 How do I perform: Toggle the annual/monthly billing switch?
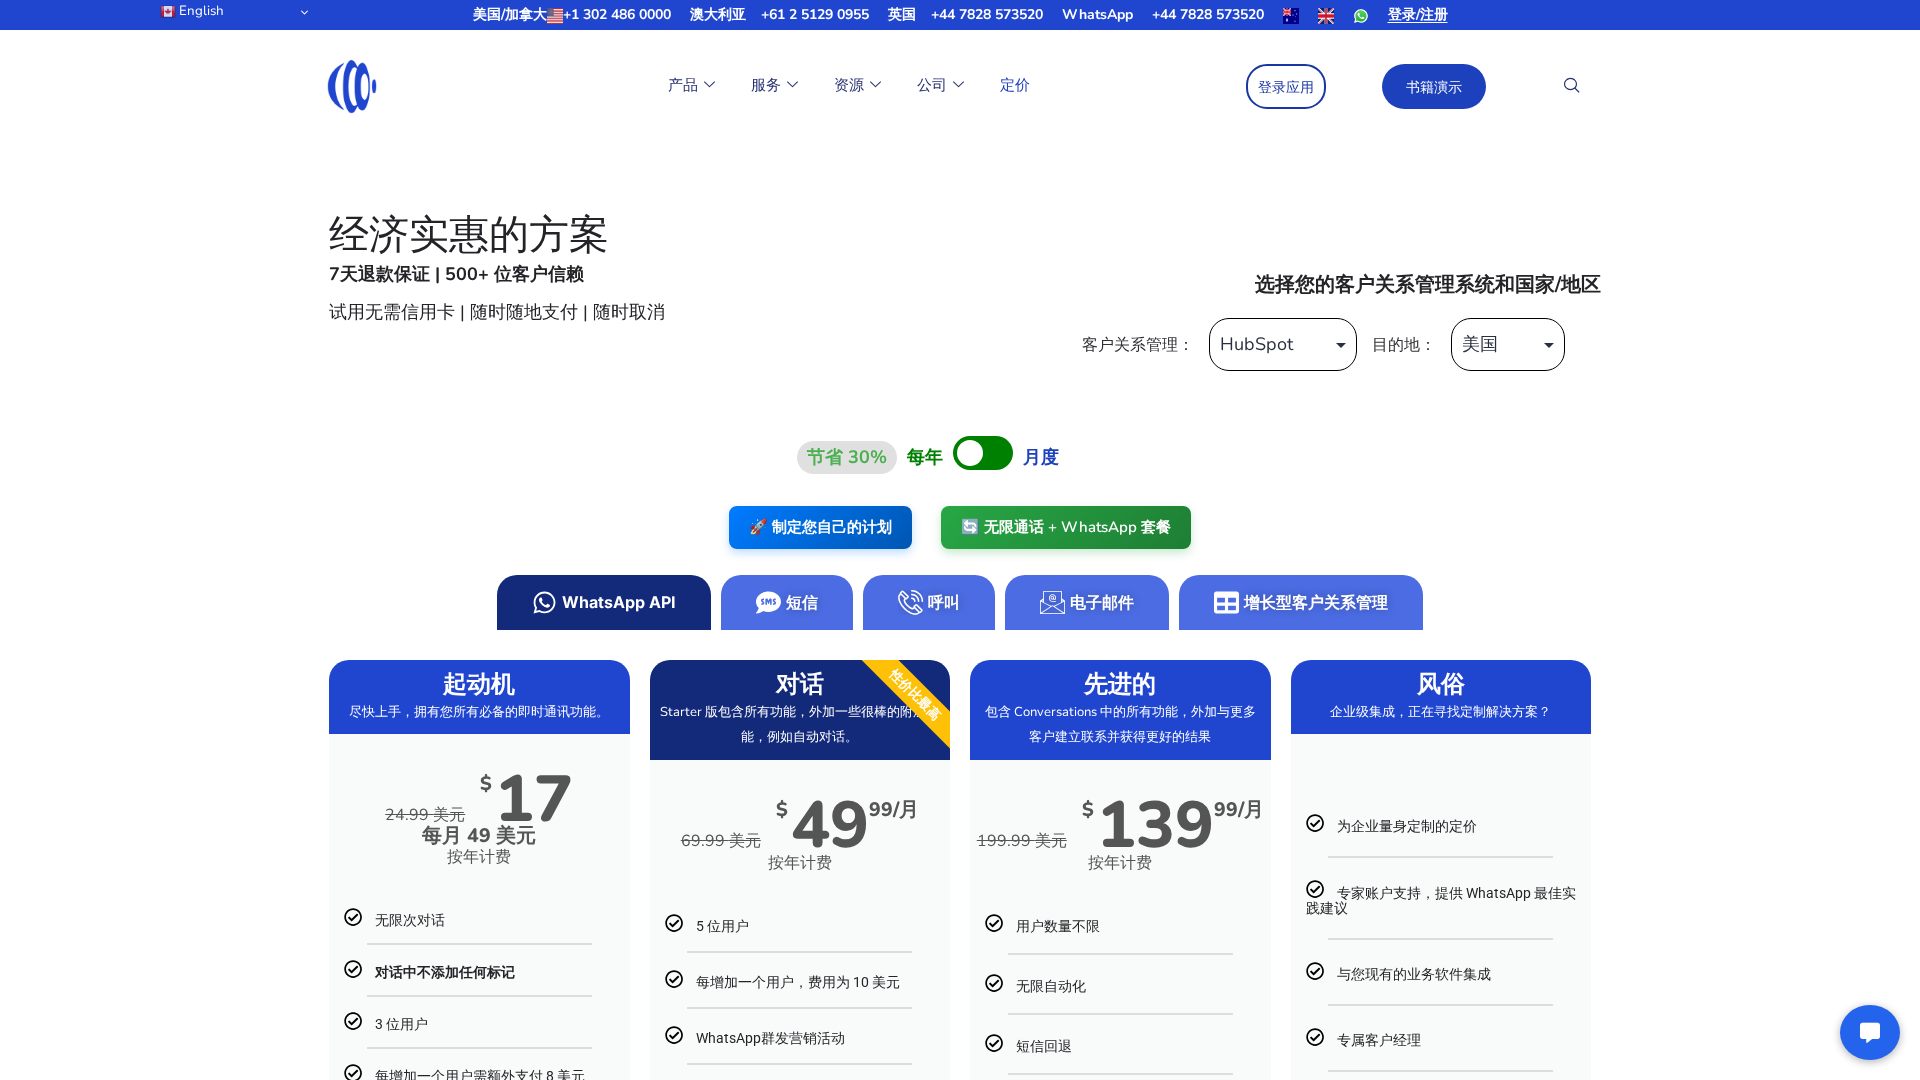(x=982, y=453)
